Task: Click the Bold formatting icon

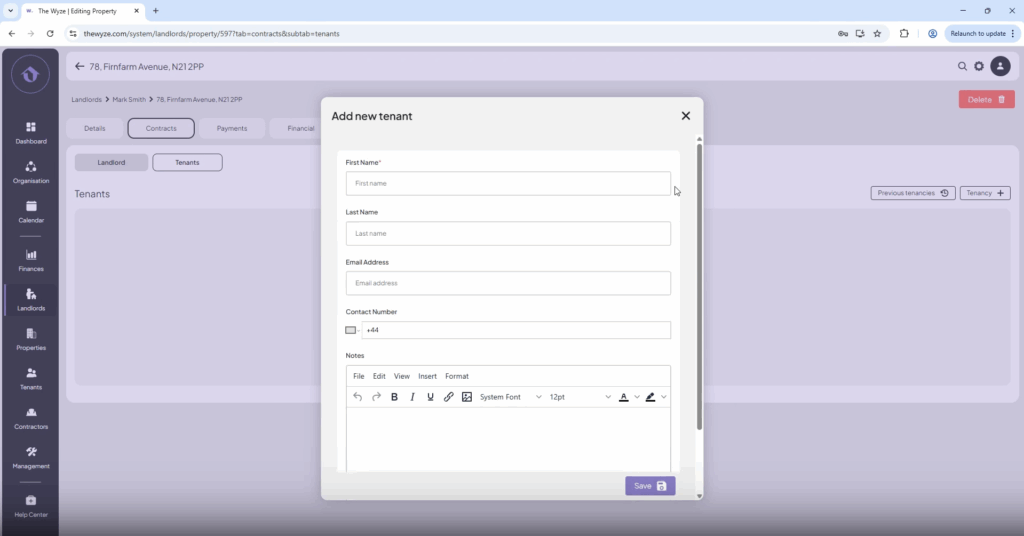Action: (394, 397)
